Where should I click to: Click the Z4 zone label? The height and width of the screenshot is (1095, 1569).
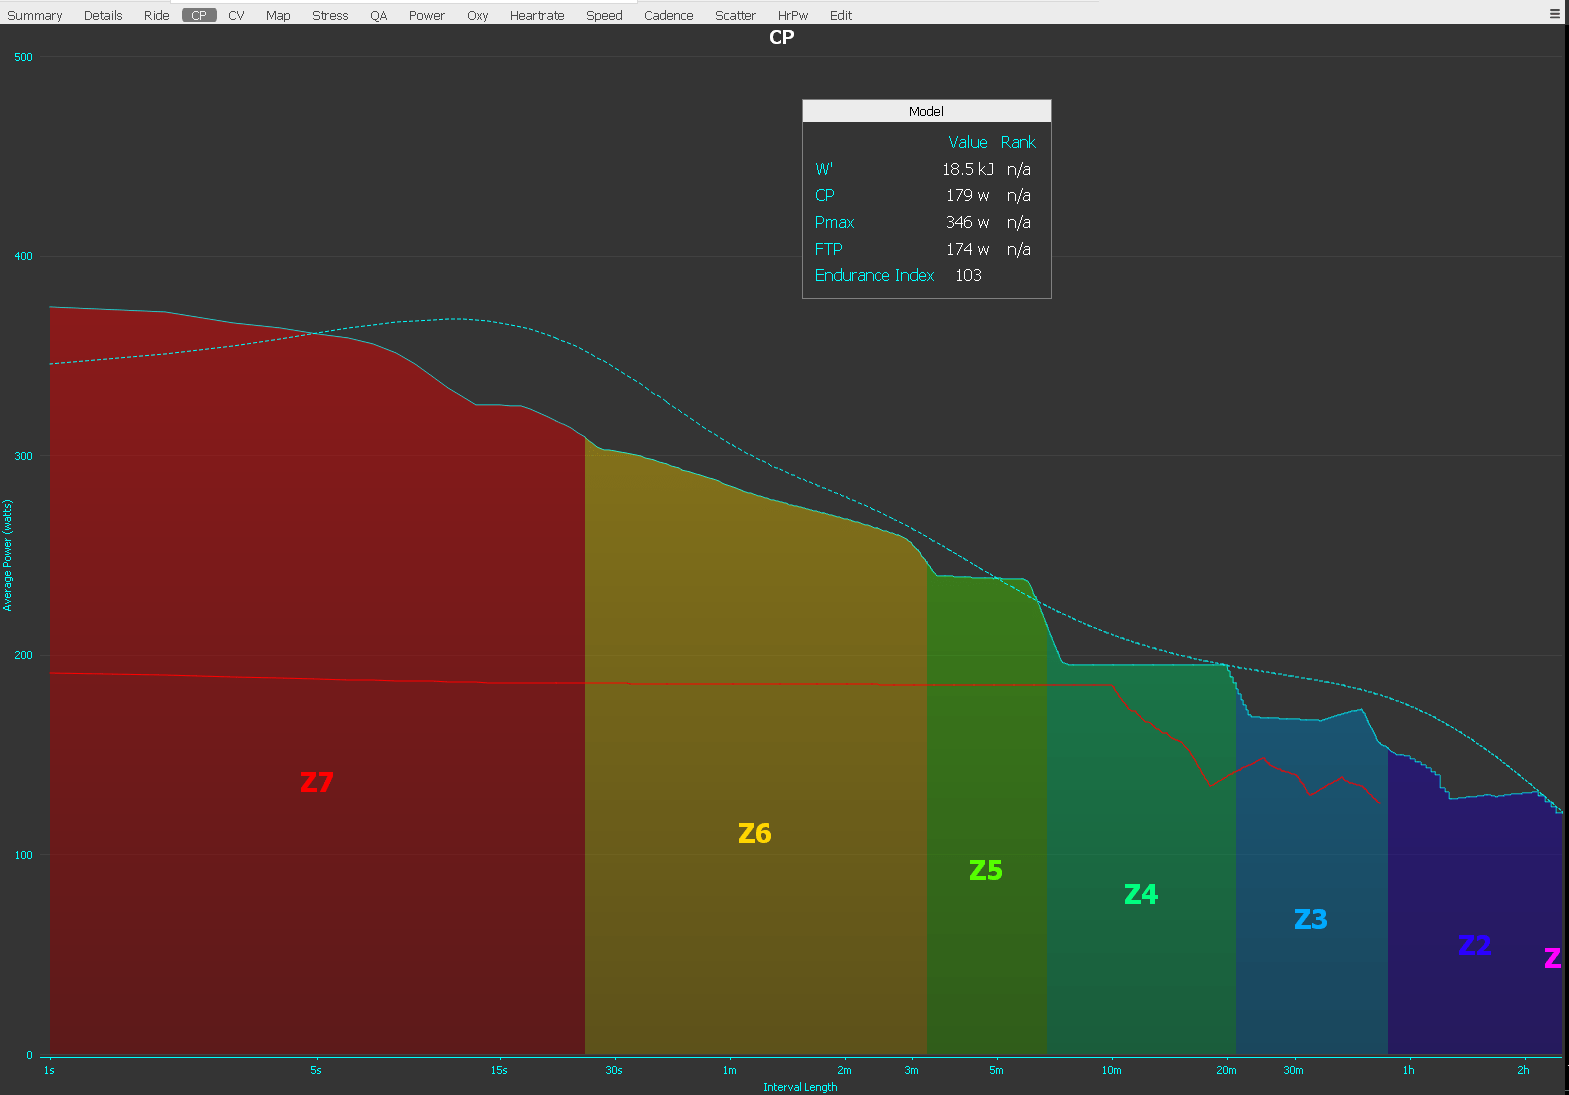[x=1141, y=894]
